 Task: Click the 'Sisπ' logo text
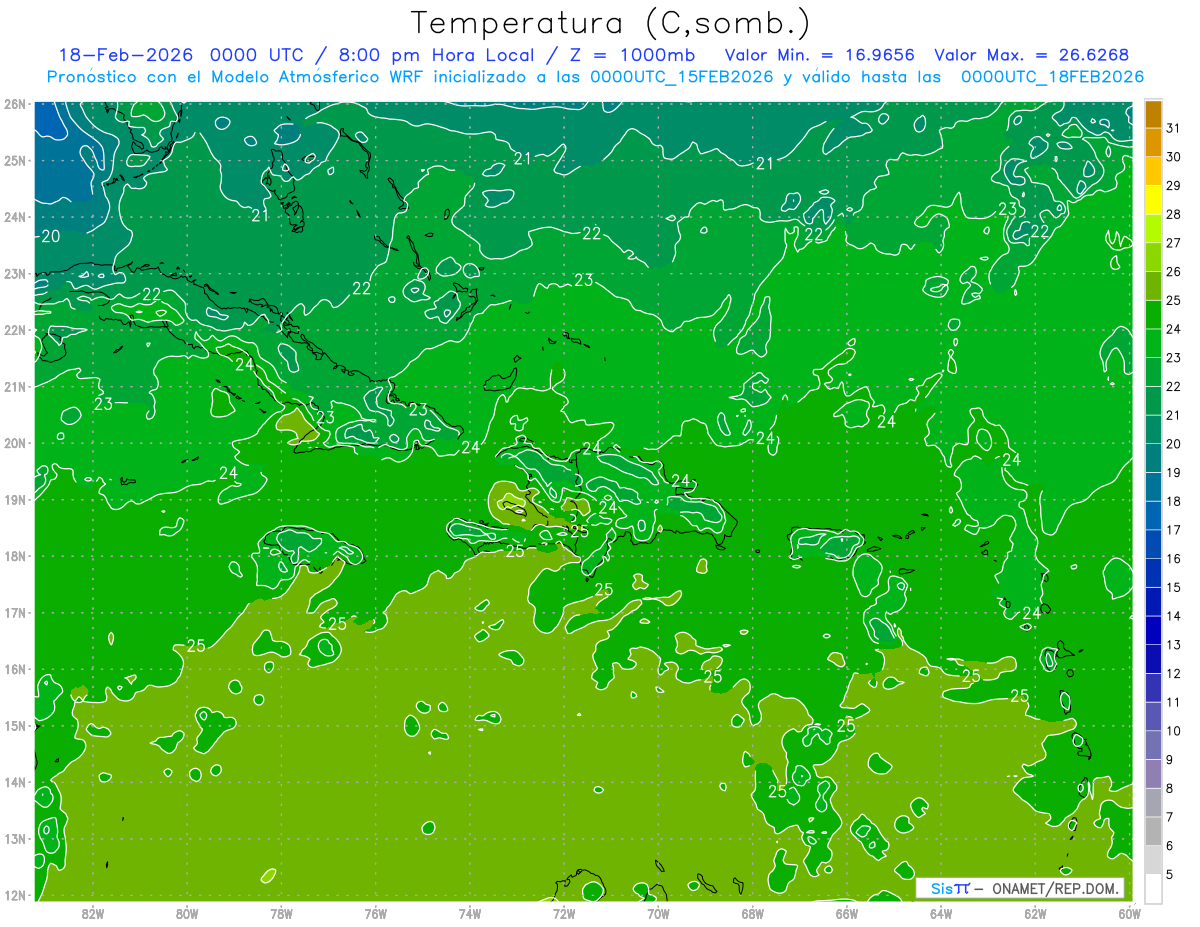(x=950, y=888)
